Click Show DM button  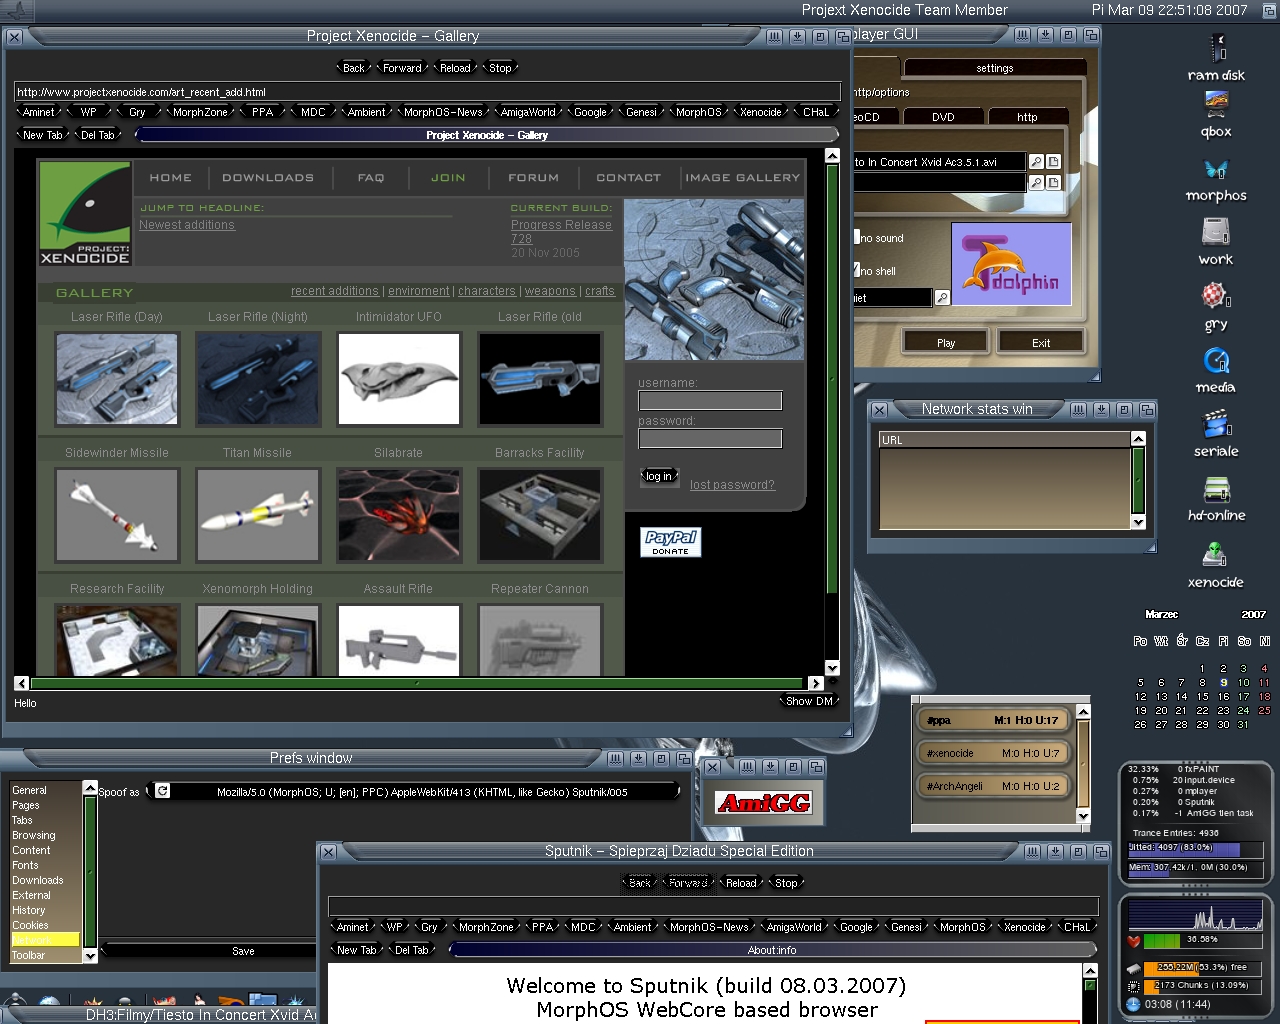pyautogui.click(x=809, y=701)
